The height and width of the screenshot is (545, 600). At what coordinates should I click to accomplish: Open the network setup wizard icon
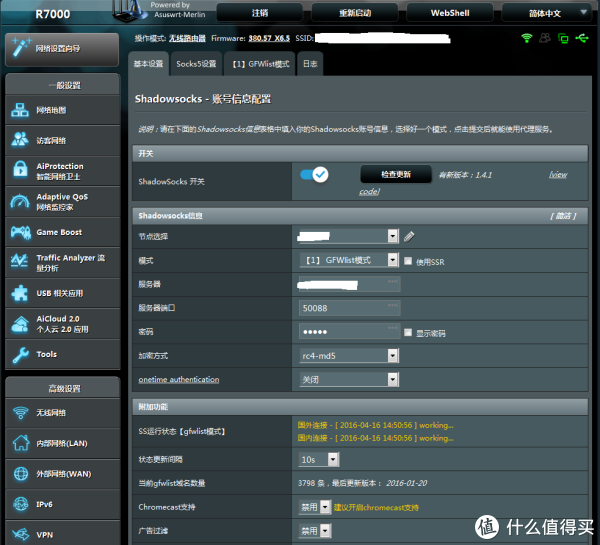21,48
